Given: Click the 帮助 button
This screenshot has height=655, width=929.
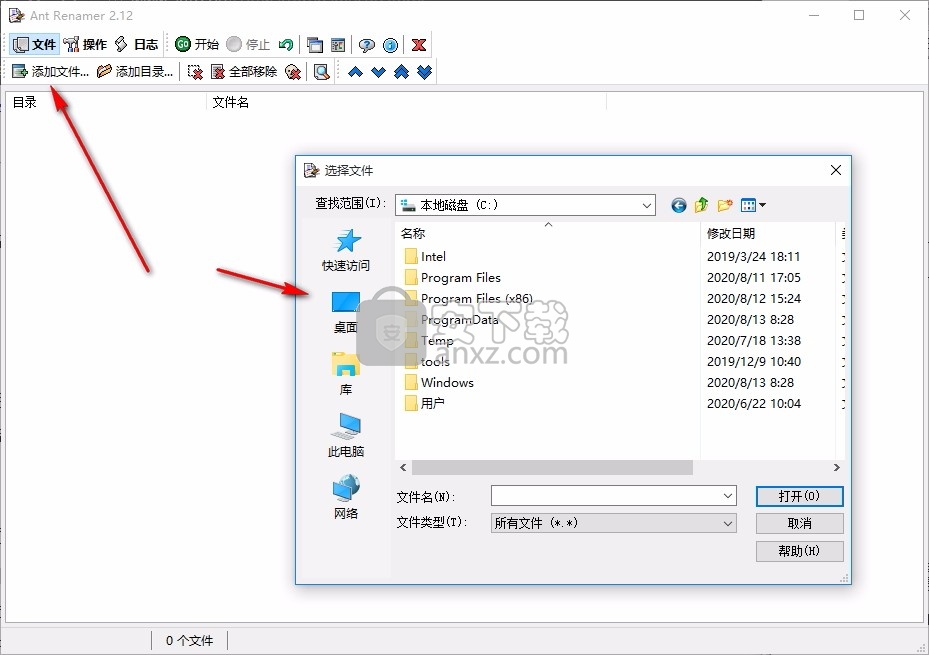Looking at the screenshot, I should (x=799, y=551).
